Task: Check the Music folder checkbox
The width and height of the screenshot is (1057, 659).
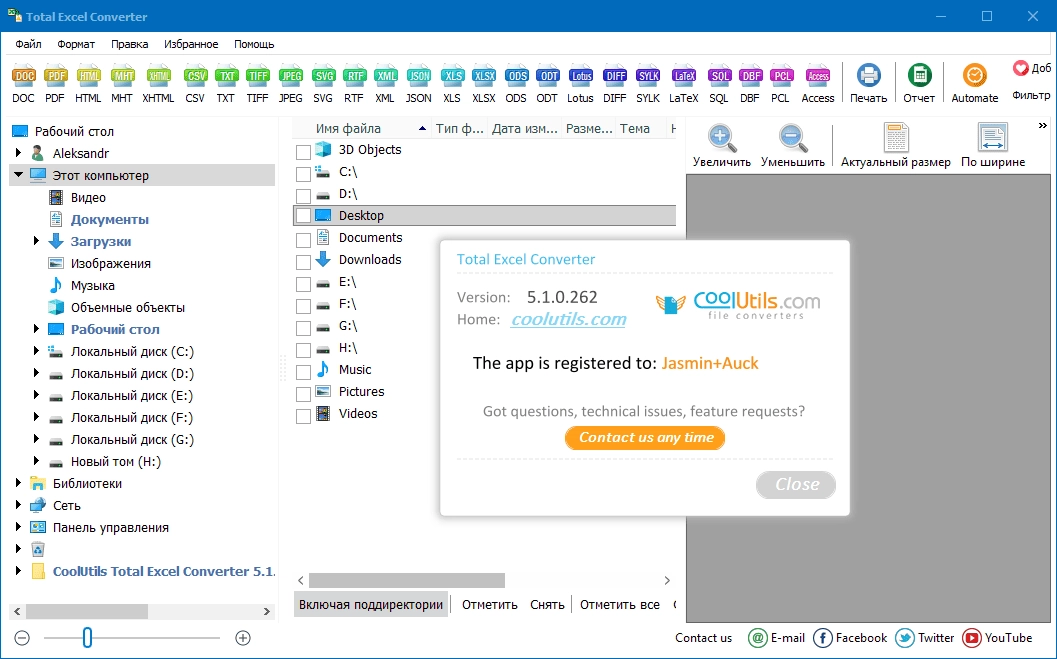Action: click(303, 371)
